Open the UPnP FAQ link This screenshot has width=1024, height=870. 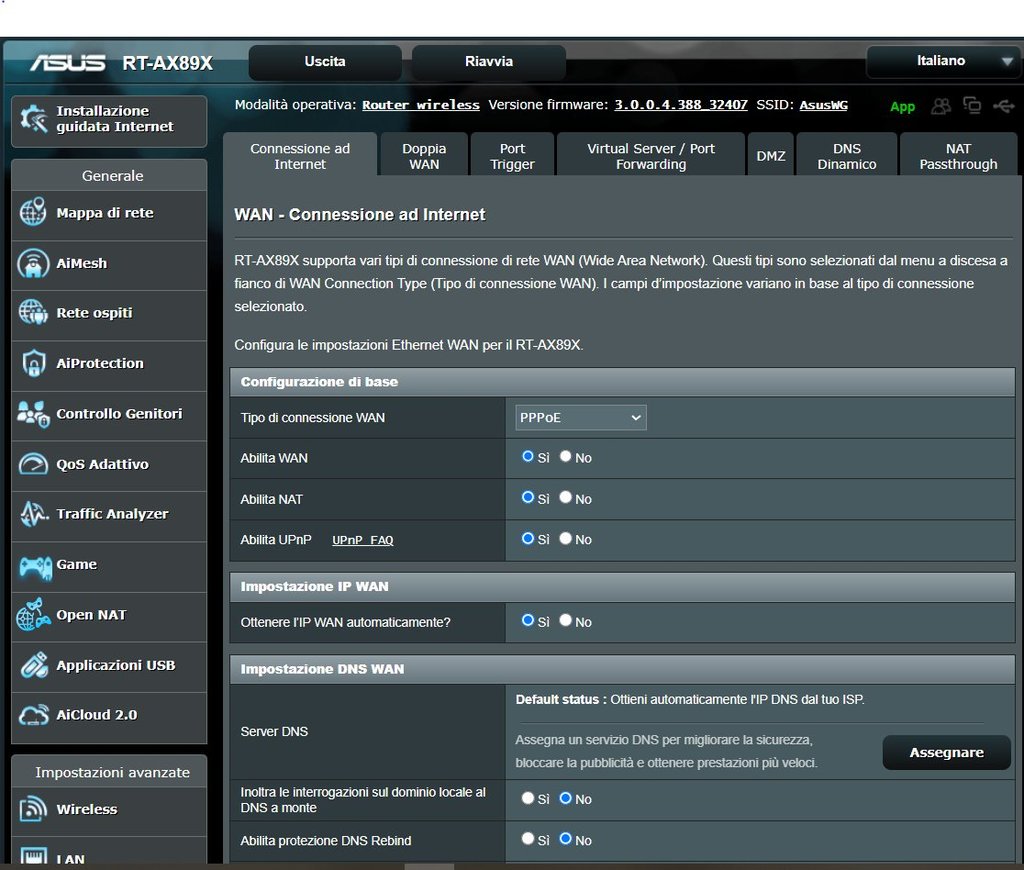(x=362, y=540)
